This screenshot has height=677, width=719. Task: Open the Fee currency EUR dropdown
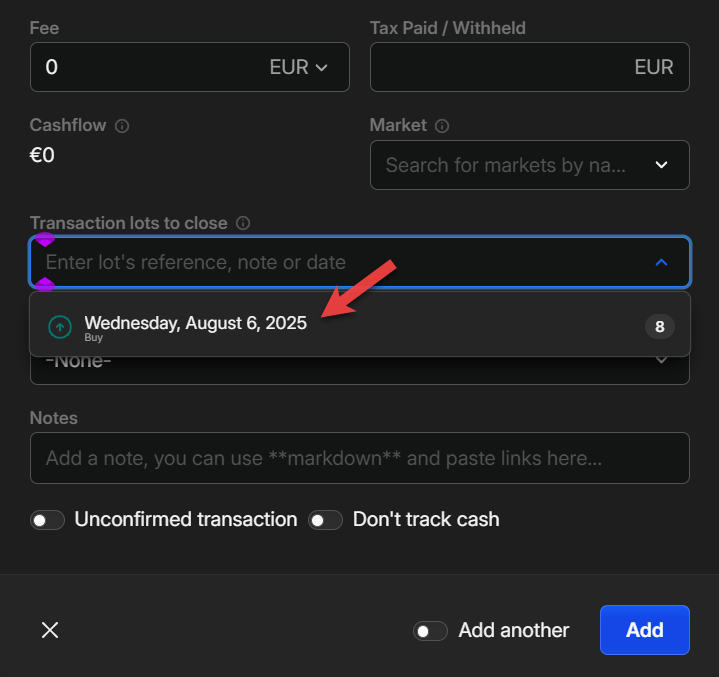point(299,68)
